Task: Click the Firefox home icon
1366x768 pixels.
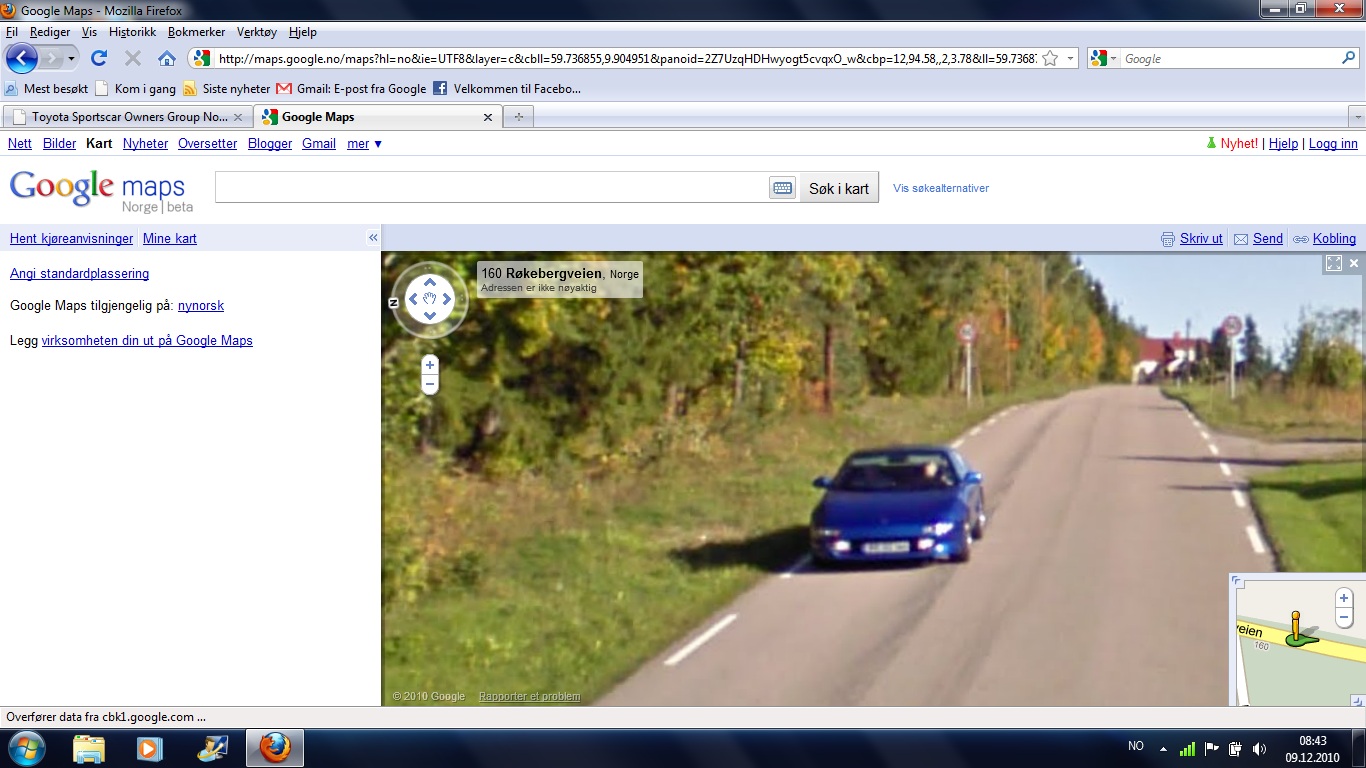Action: 165,57
